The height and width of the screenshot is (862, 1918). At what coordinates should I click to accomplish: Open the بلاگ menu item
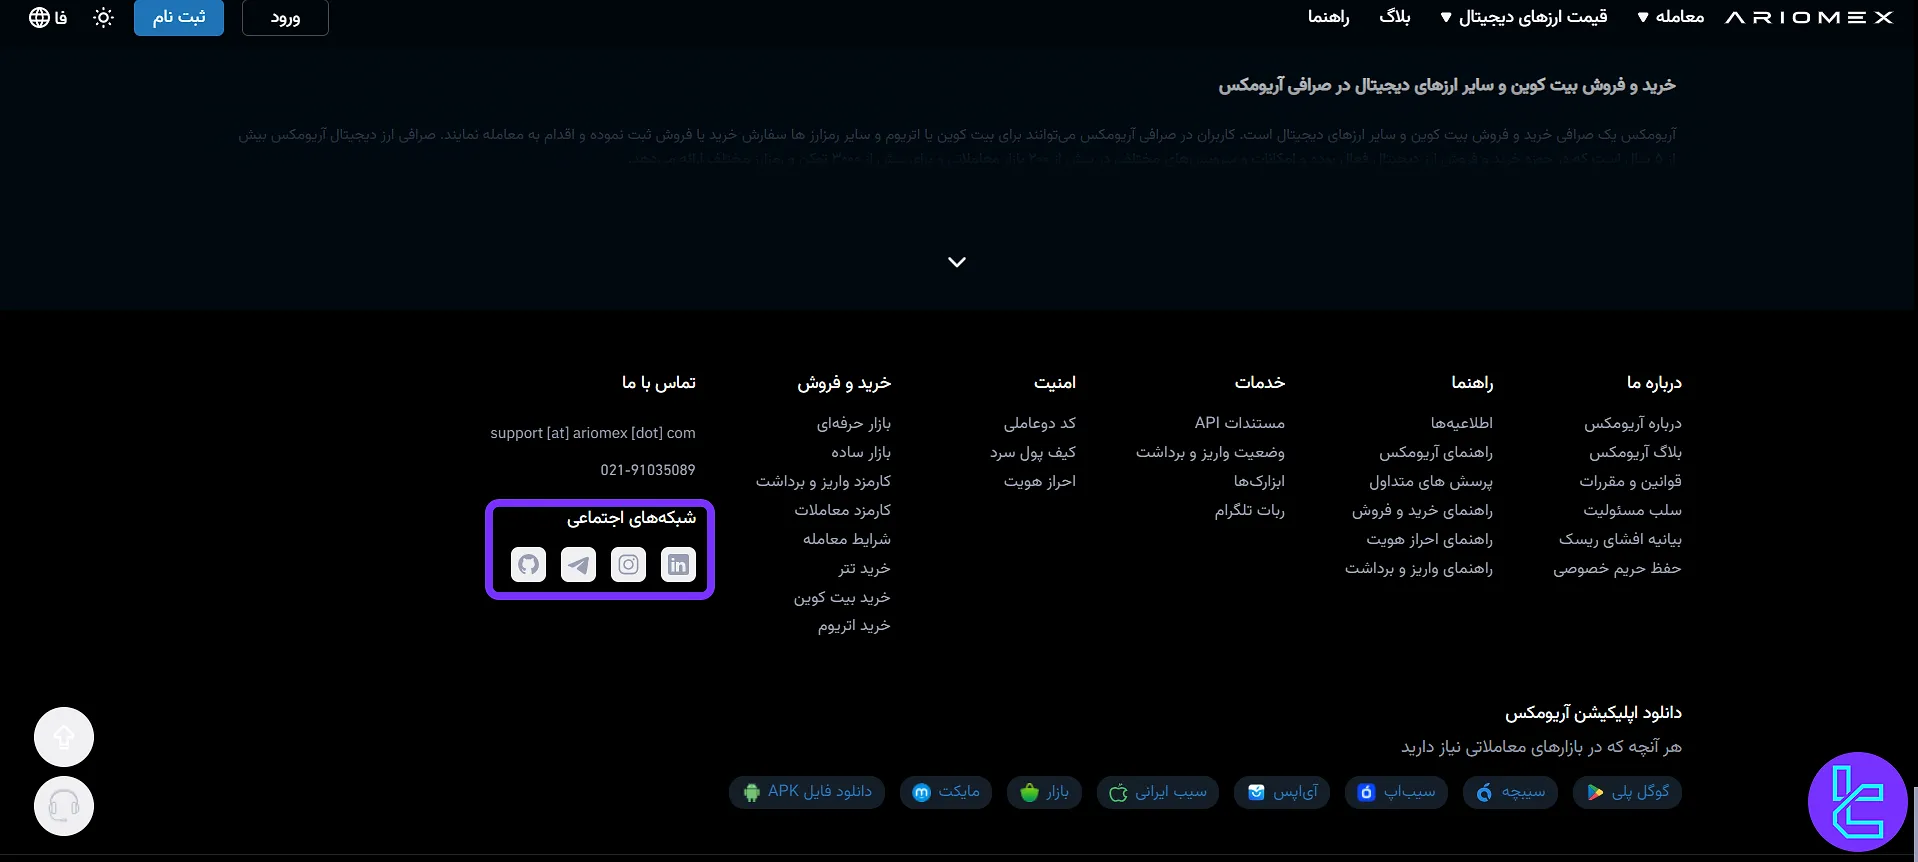(1394, 17)
